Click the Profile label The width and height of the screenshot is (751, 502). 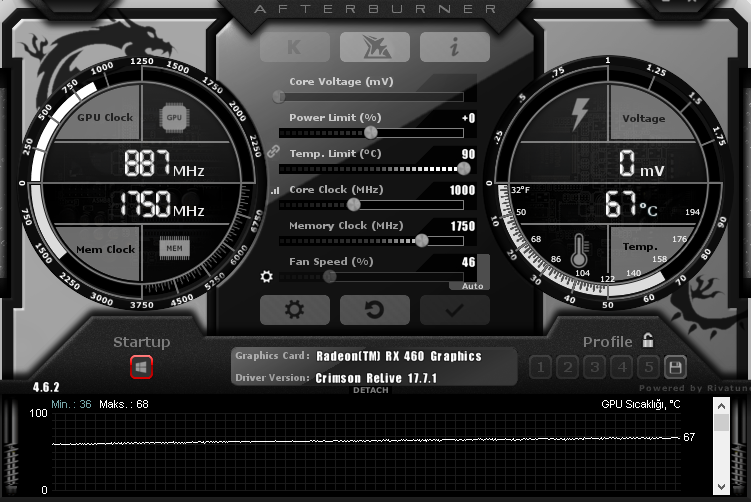point(607,342)
